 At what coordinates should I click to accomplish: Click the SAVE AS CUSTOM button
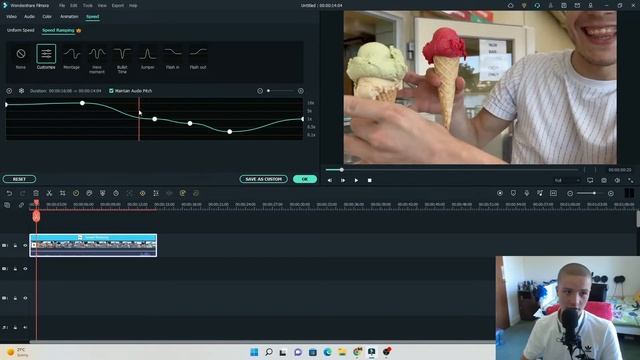(x=263, y=179)
